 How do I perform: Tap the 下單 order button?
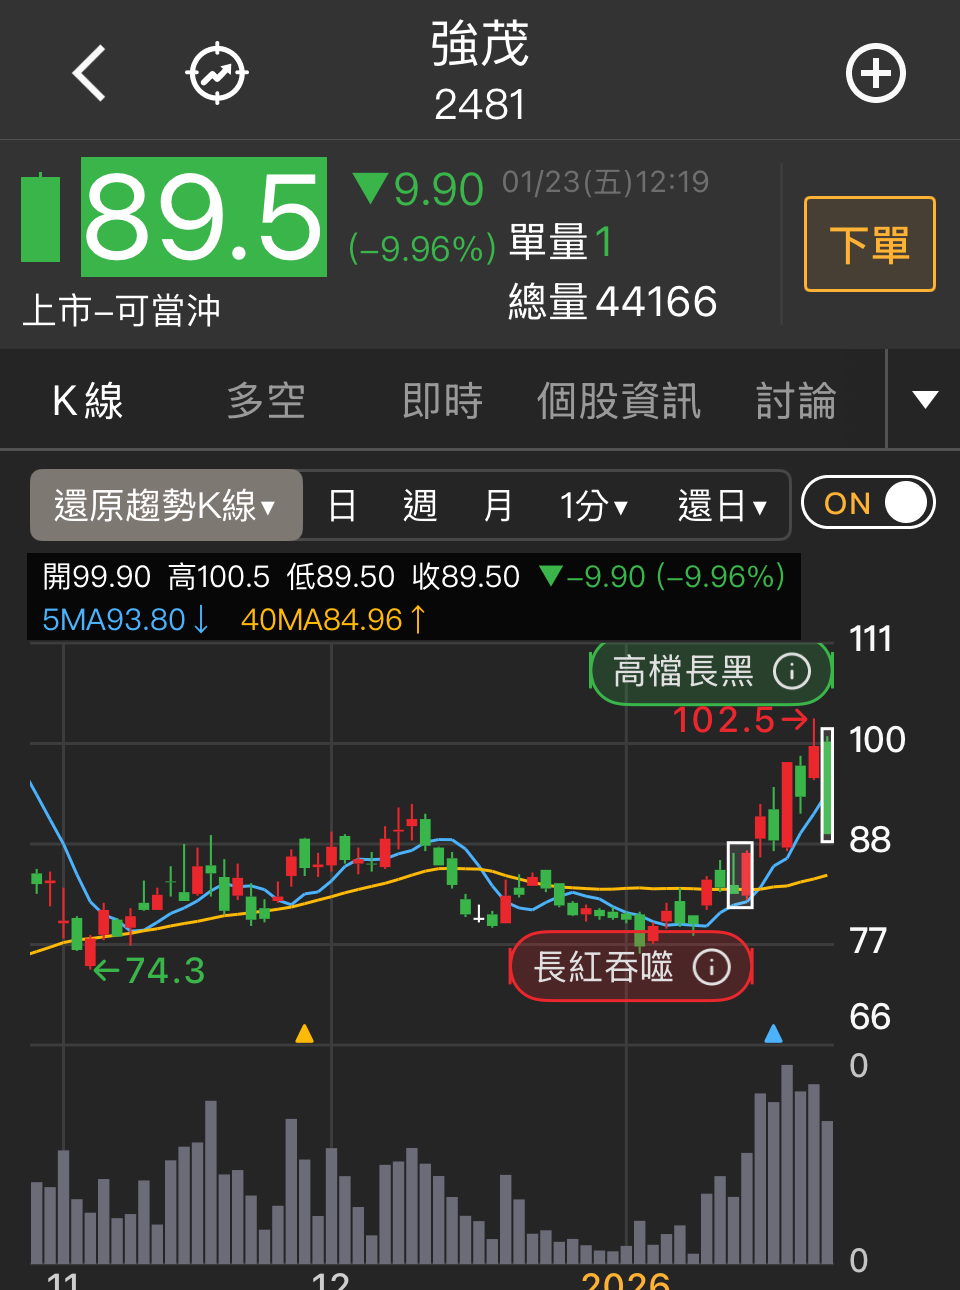[x=868, y=243]
